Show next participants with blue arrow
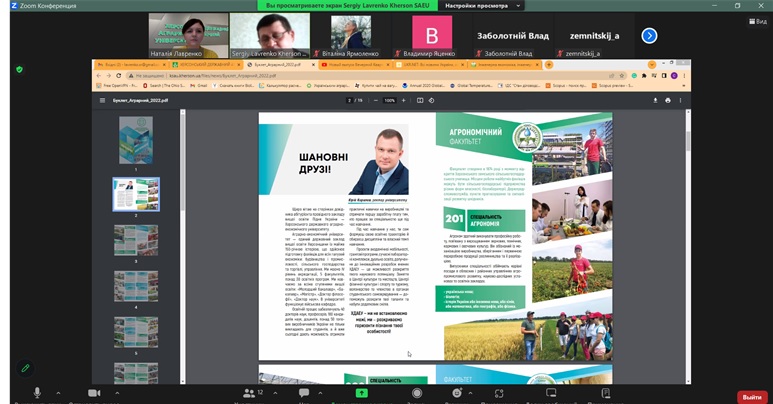 649,36
